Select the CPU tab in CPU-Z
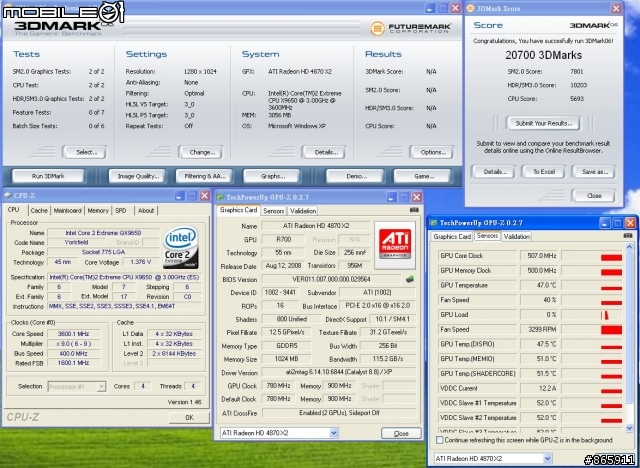640x468 pixels. tap(13, 210)
